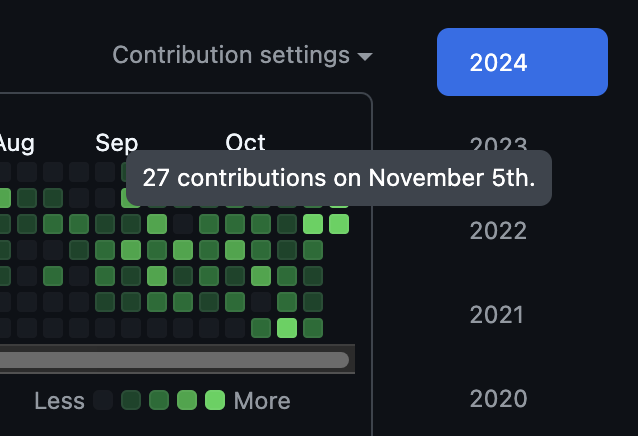
Task: Click the middle legend swatch
Action: (159, 400)
